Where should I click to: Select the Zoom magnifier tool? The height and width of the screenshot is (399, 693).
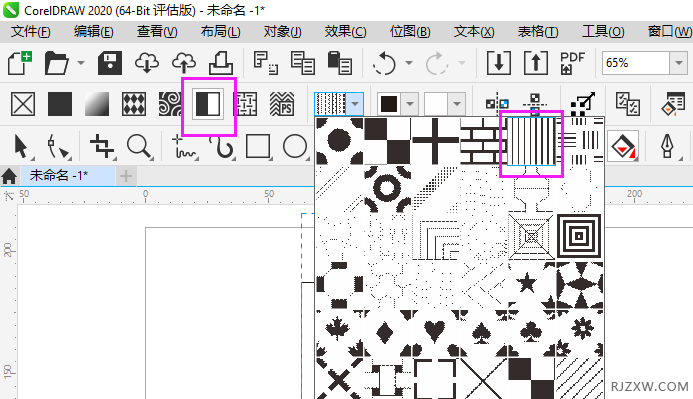tap(139, 146)
